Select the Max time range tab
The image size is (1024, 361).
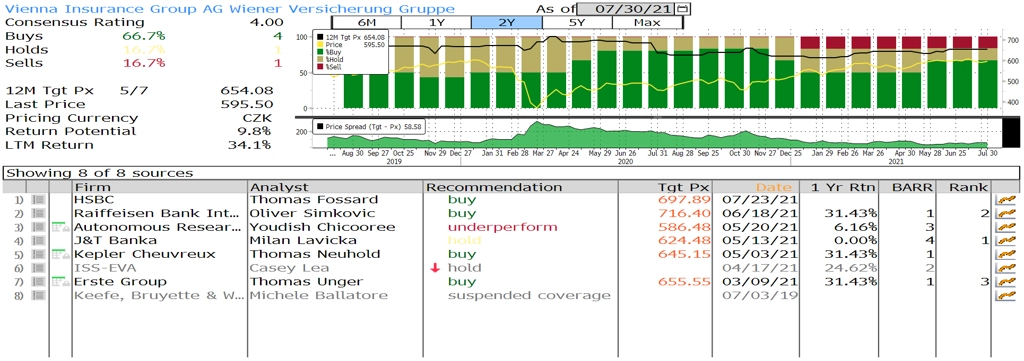tap(647, 23)
